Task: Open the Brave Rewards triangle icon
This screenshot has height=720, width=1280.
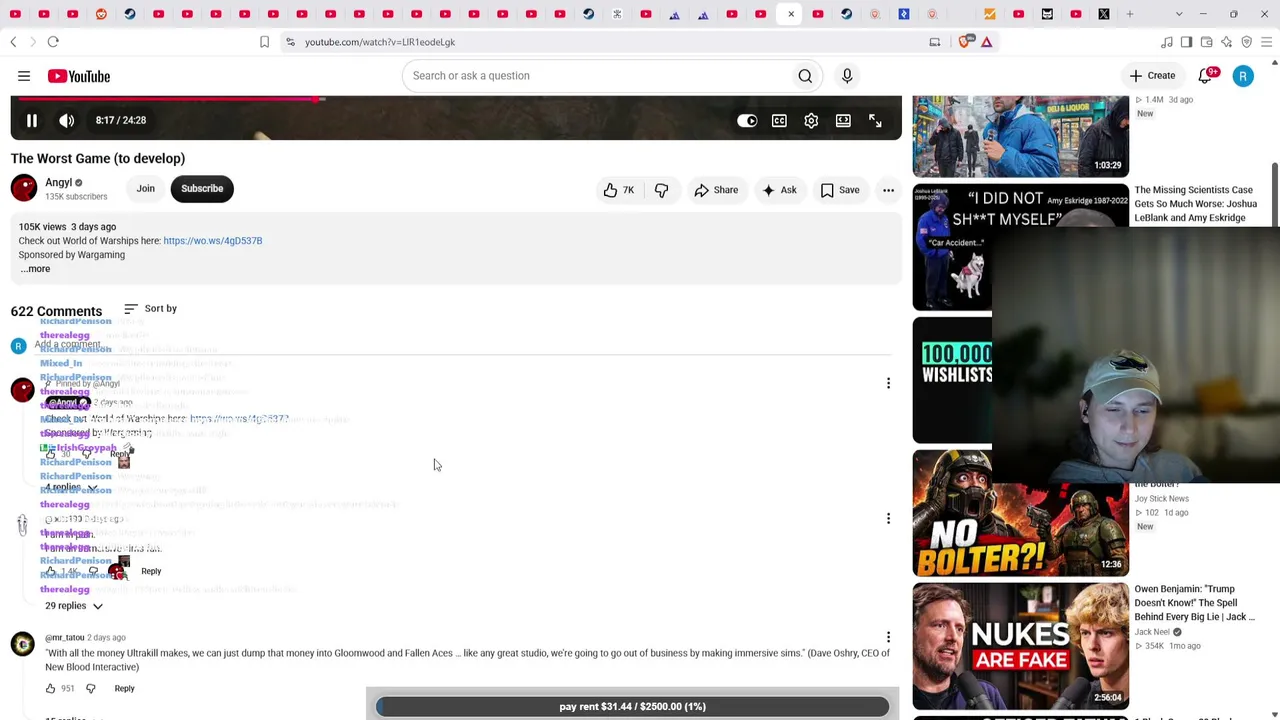Action: click(986, 42)
